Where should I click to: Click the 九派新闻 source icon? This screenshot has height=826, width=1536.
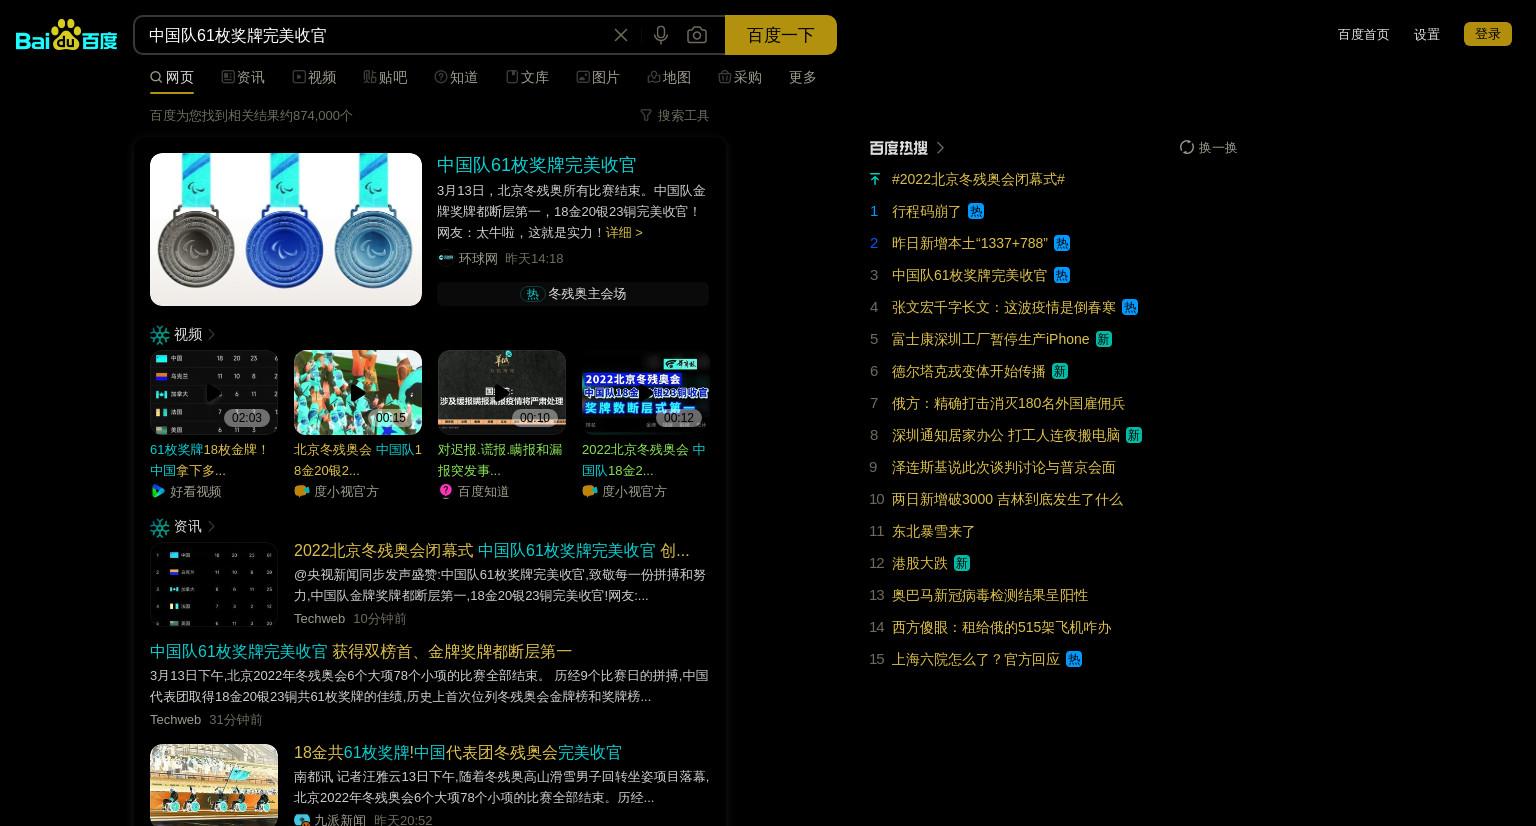click(x=302, y=820)
